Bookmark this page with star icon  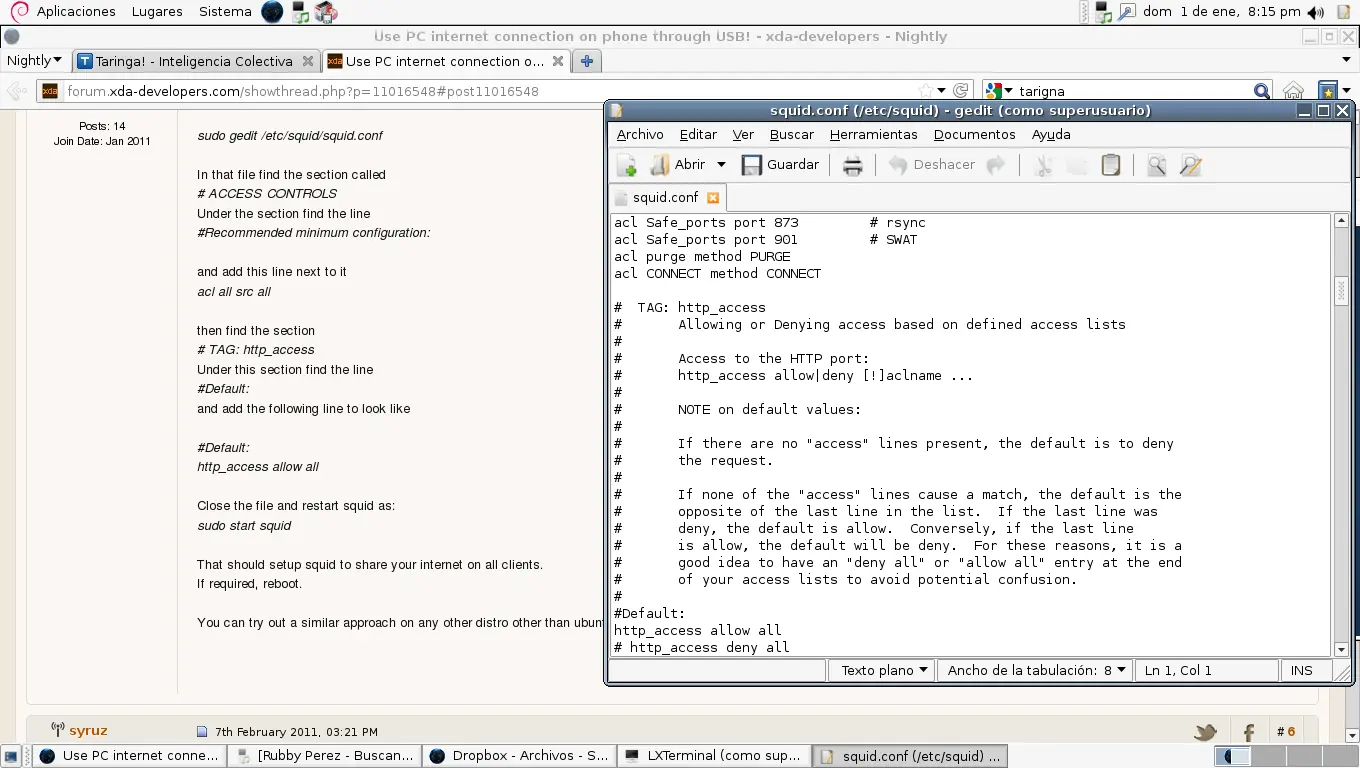927,91
